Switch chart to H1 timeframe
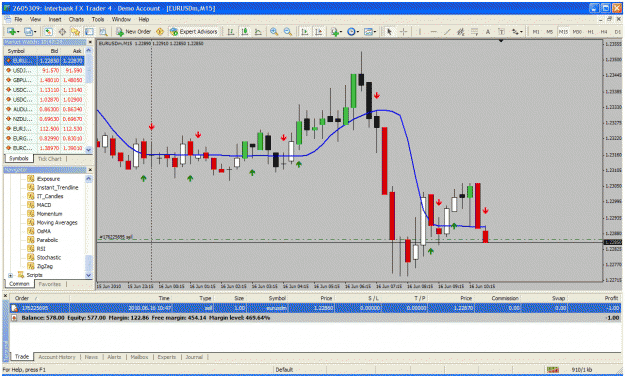Image resolution: width=625 pixels, height=376 pixels. point(590,31)
